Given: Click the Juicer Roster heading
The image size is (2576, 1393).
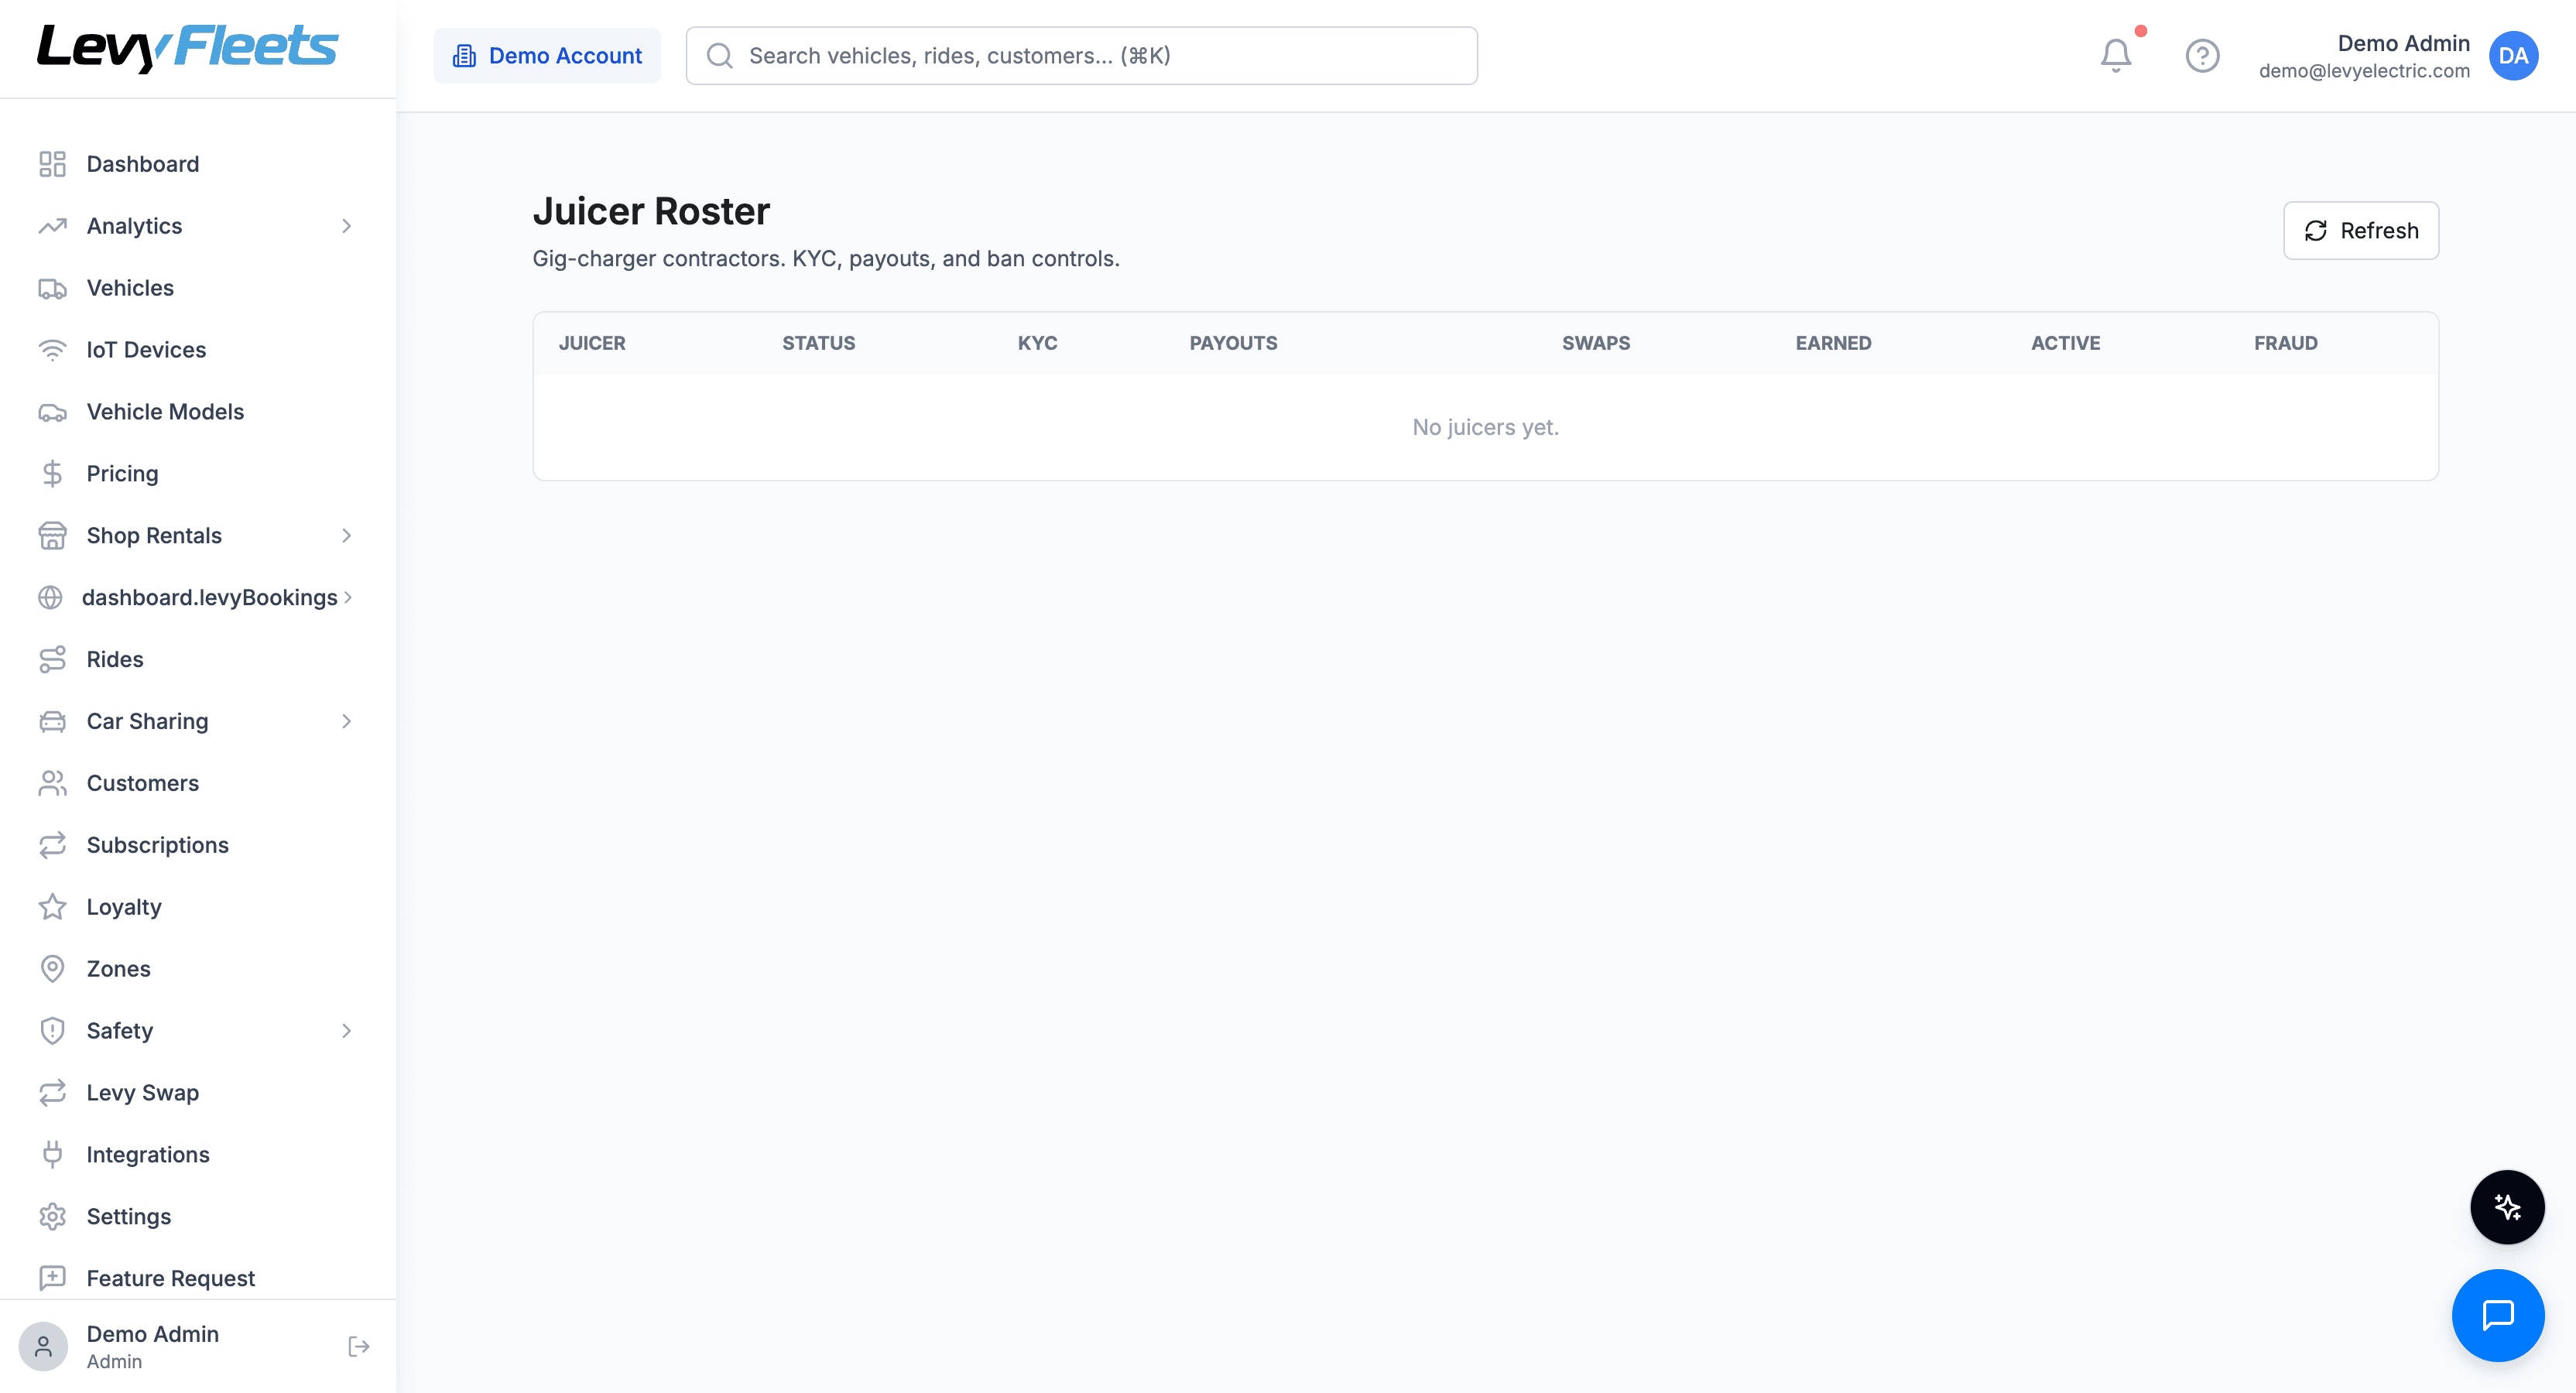Looking at the screenshot, I should [651, 211].
